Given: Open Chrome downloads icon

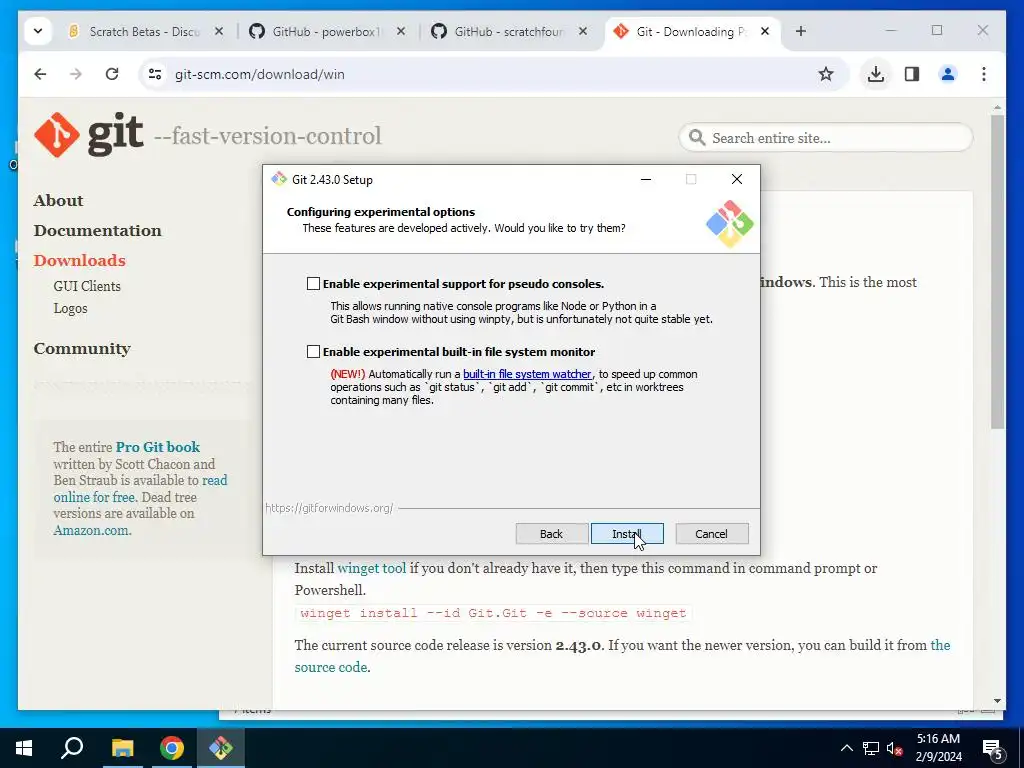Looking at the screenshot, I should (876, 74).
